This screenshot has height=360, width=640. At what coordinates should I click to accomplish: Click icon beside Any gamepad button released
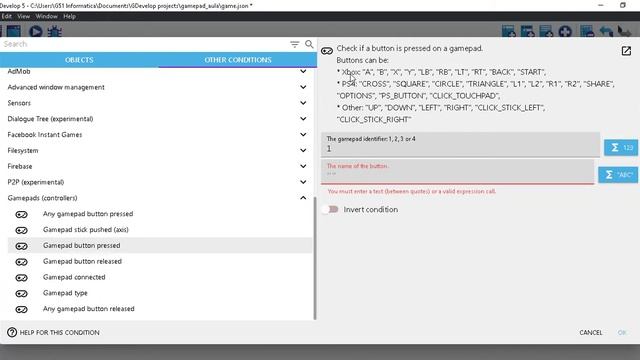click(x=21, y=309)
